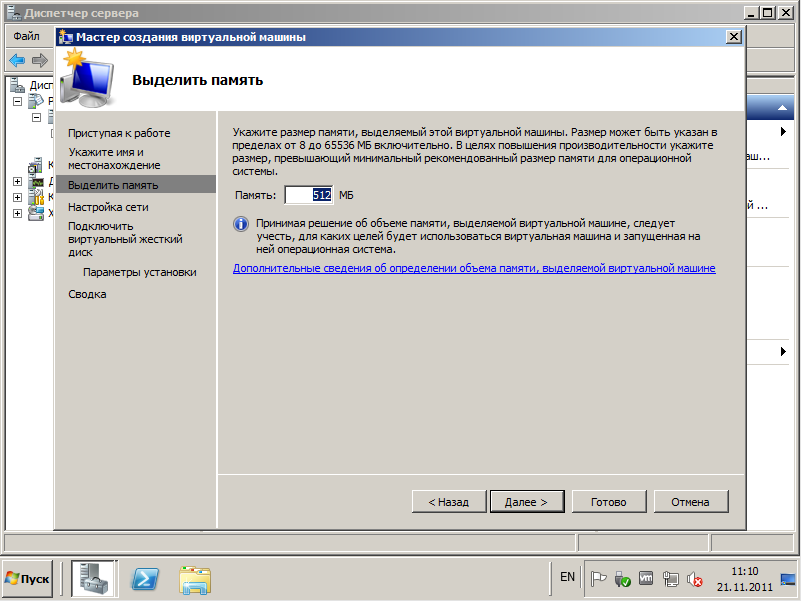Screen dimensions: 802x602
Task: Click the Готово button
Action: coord(609,502)
